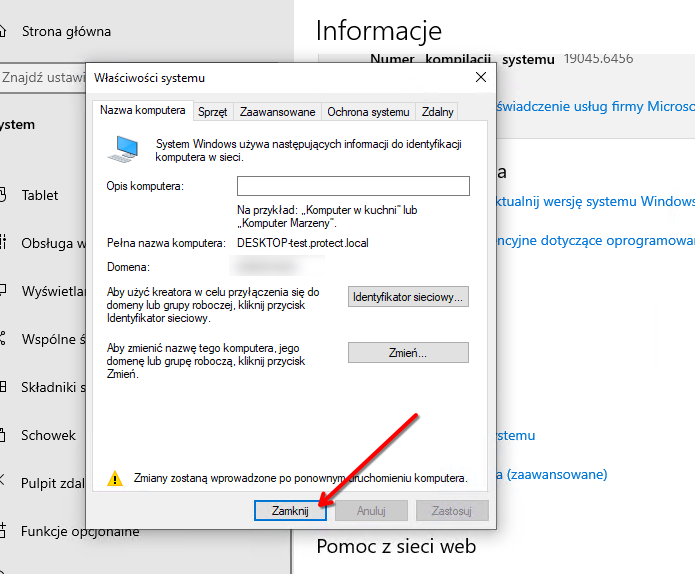
Task: Click the yellow warning triangle icon
Action: pyautogui.click(x=115, y=478)
